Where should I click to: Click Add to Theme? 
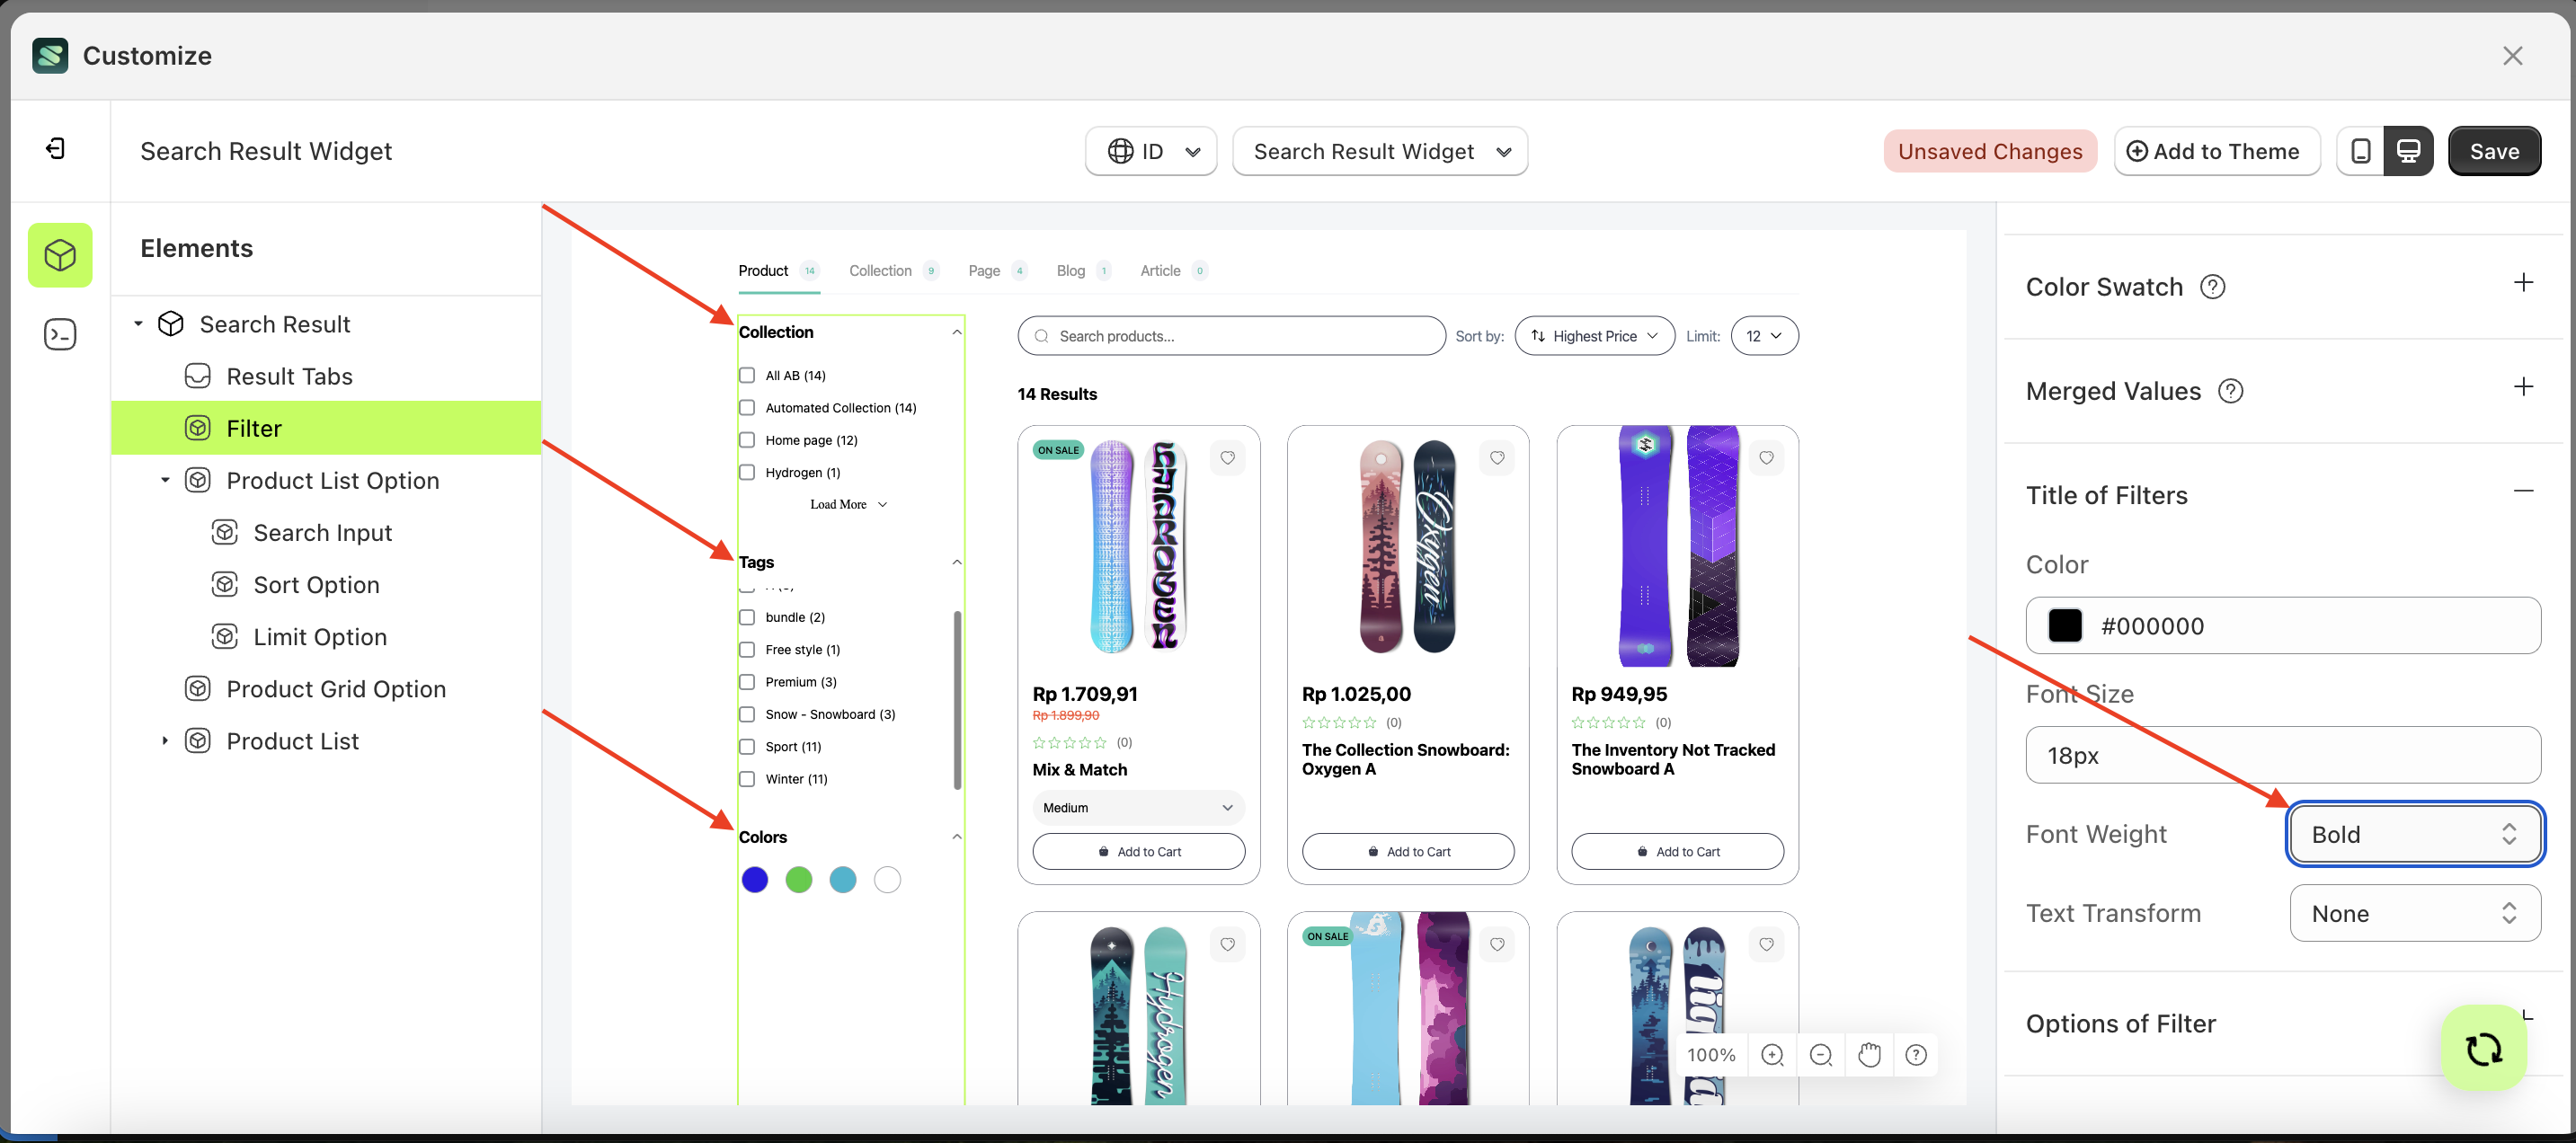click(x=2217, y=150)
